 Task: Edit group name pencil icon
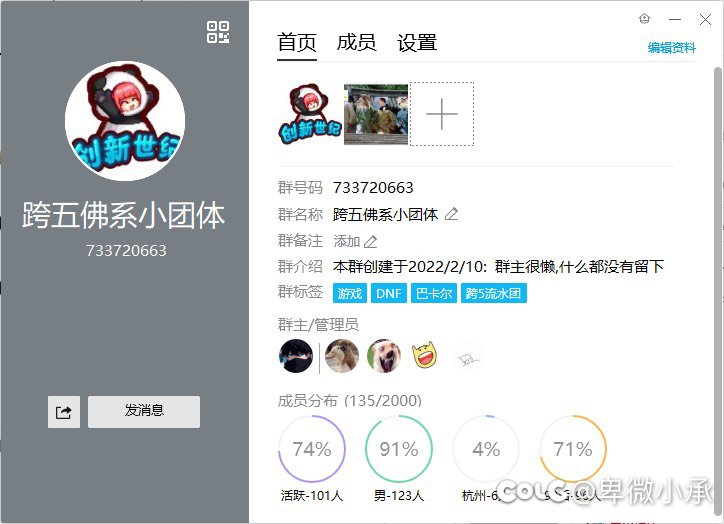[x=451, y=214]
